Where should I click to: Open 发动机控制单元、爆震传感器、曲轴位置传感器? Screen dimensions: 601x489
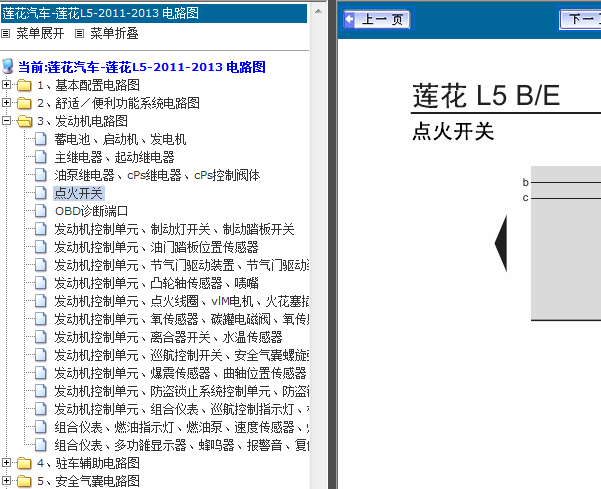click(x=180, y=373)
